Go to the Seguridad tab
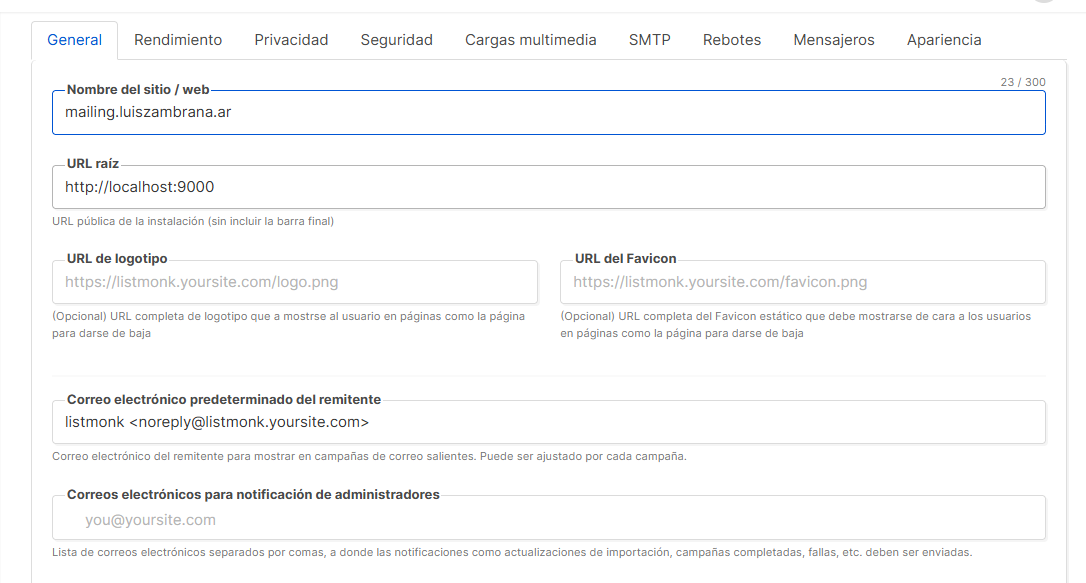 396,40
